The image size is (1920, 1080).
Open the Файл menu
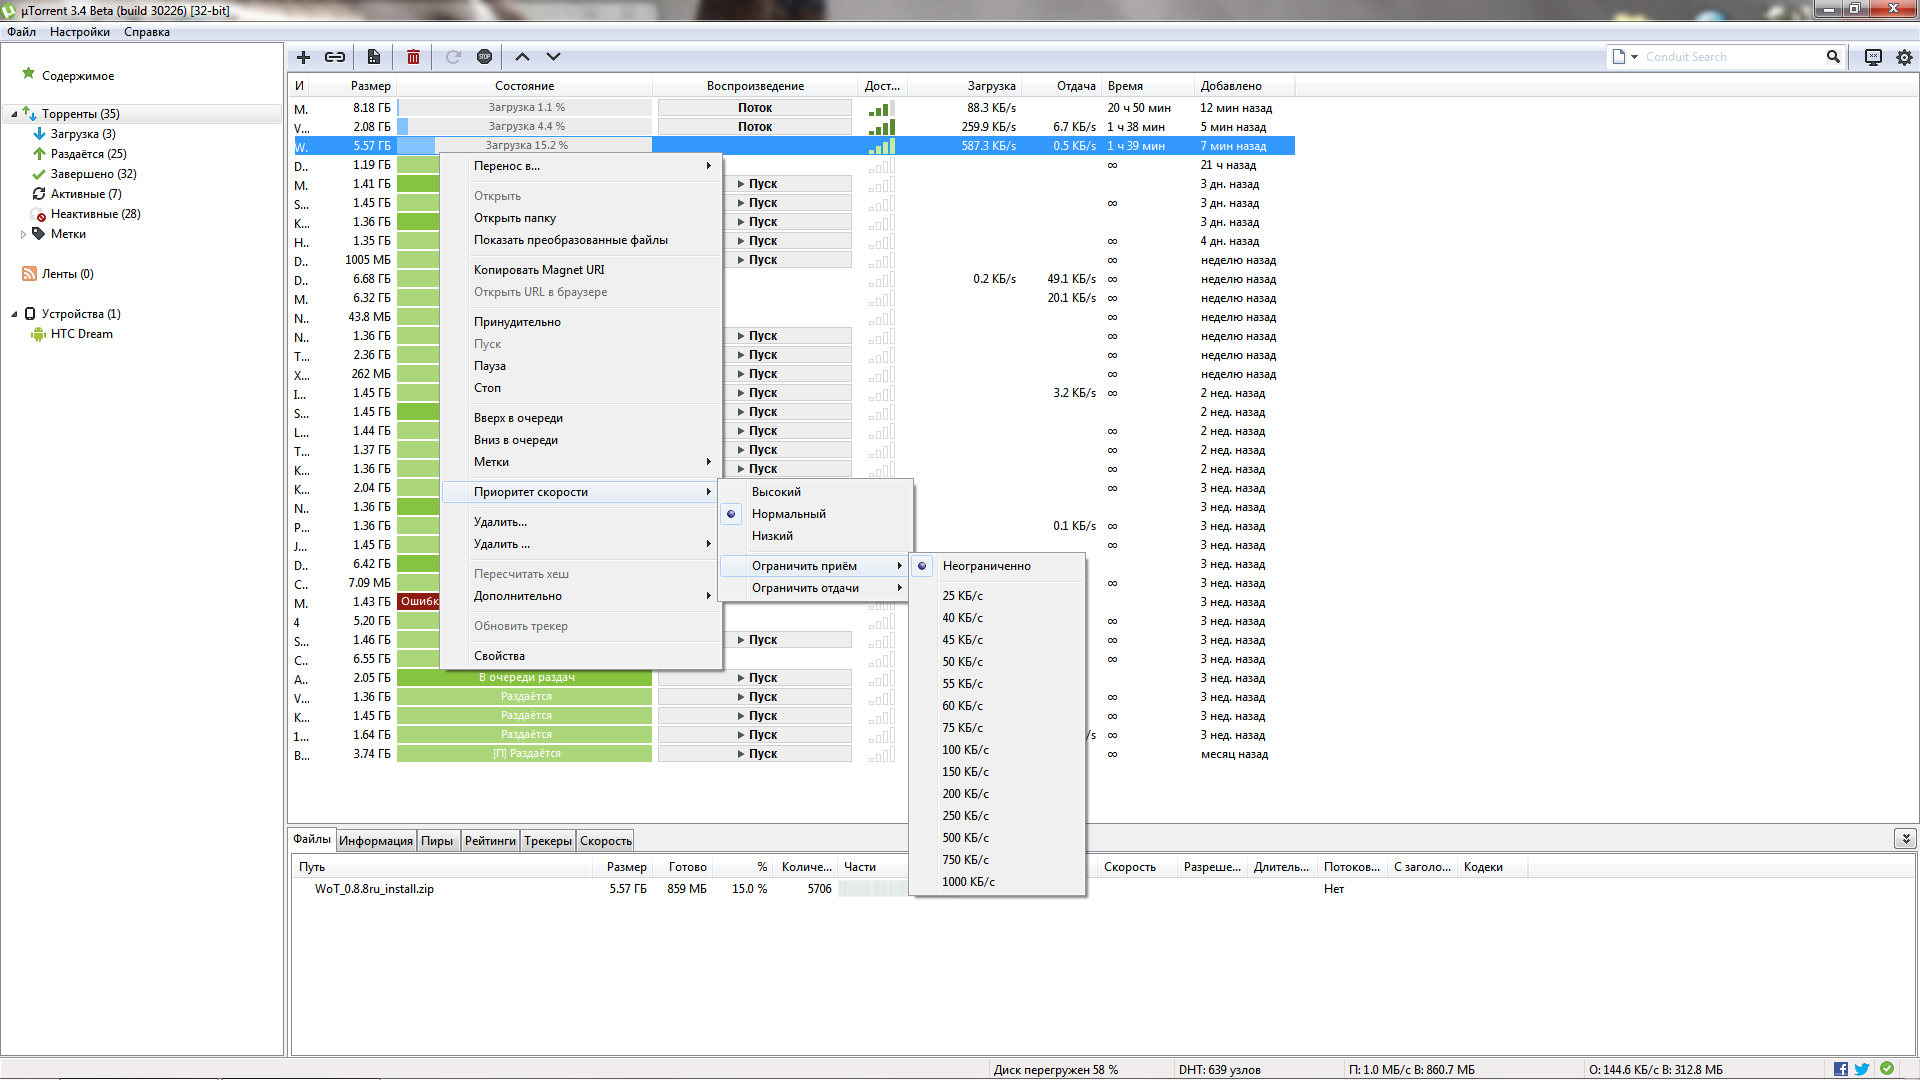(x=21, y=32)
